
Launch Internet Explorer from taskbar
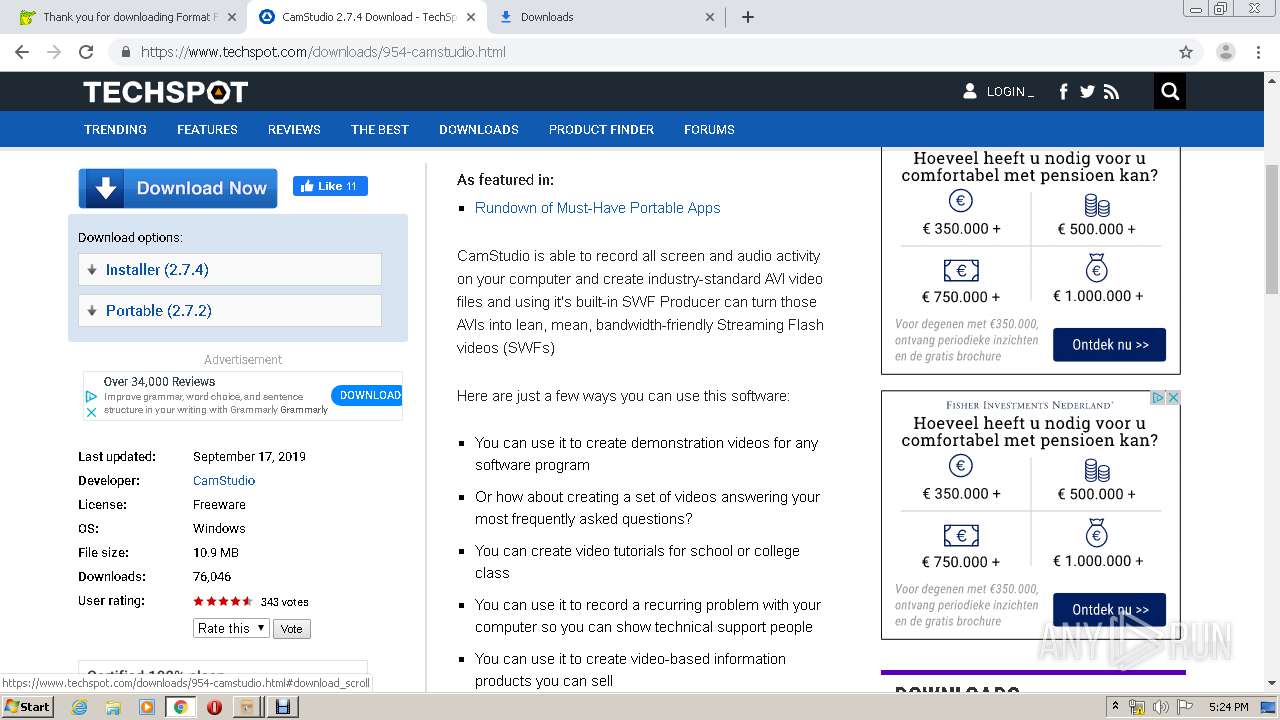pos(79,707)
